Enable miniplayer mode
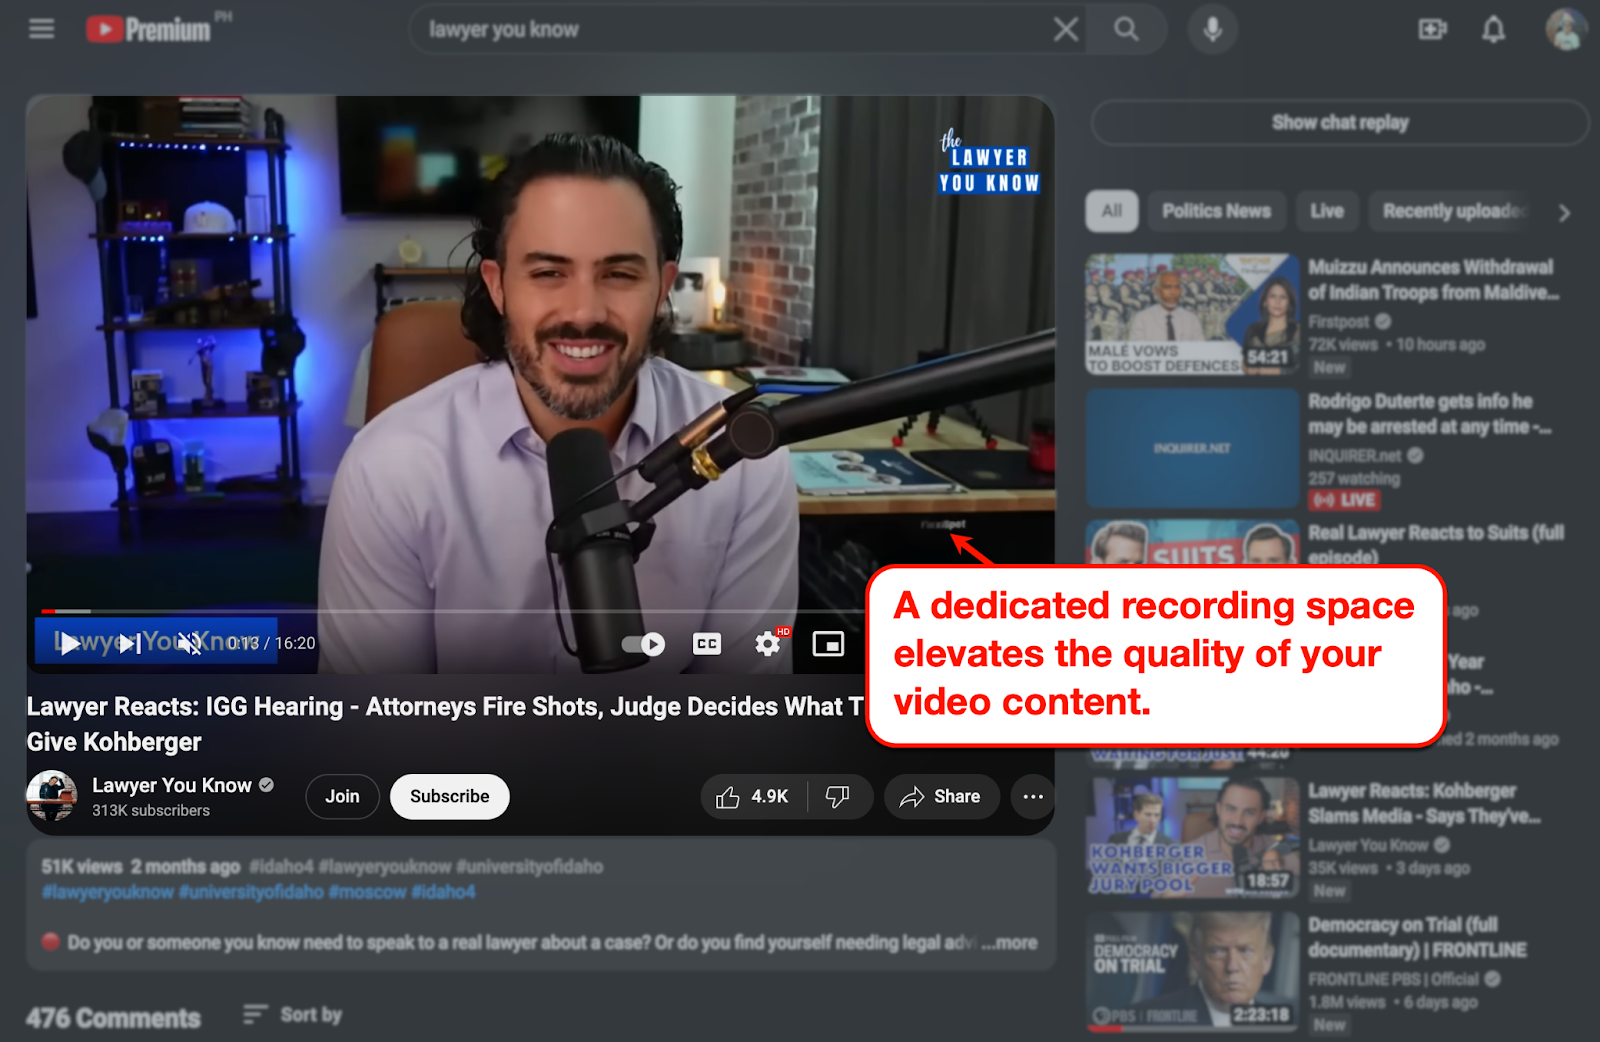Image resolution: width=1600 pixels, height=1042 pixels. tap(828, 644)
